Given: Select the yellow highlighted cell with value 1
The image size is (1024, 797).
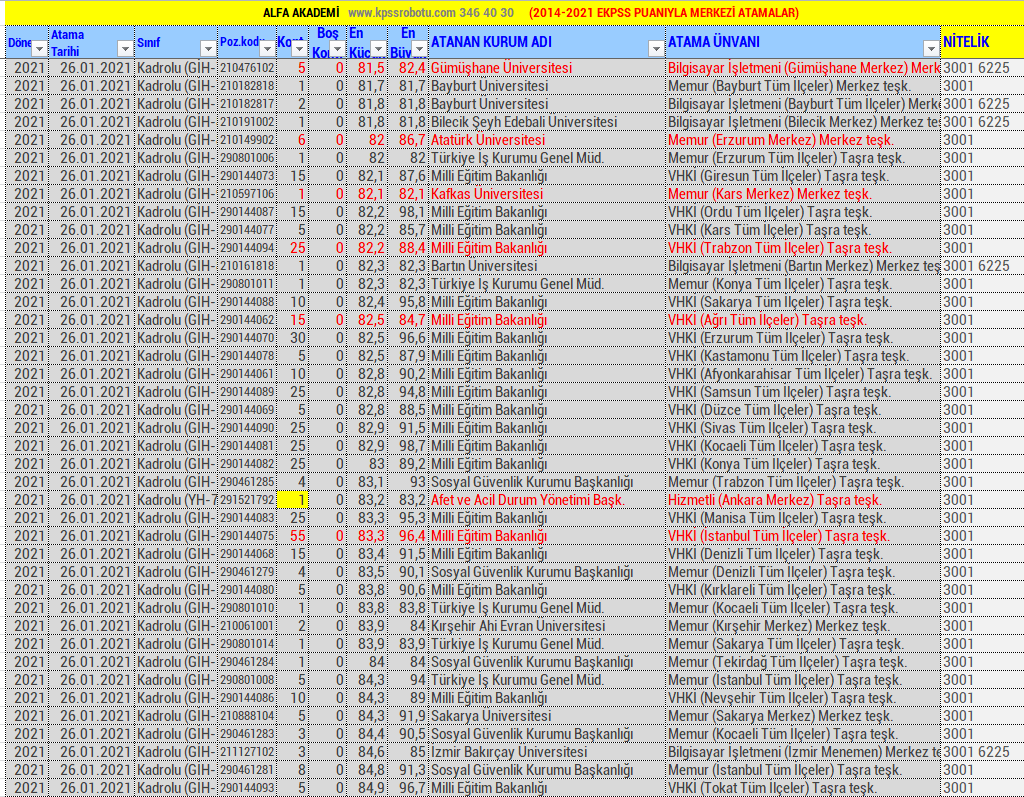Looking at the screenshot, I should pyautogui.click(x=292, y=500).
